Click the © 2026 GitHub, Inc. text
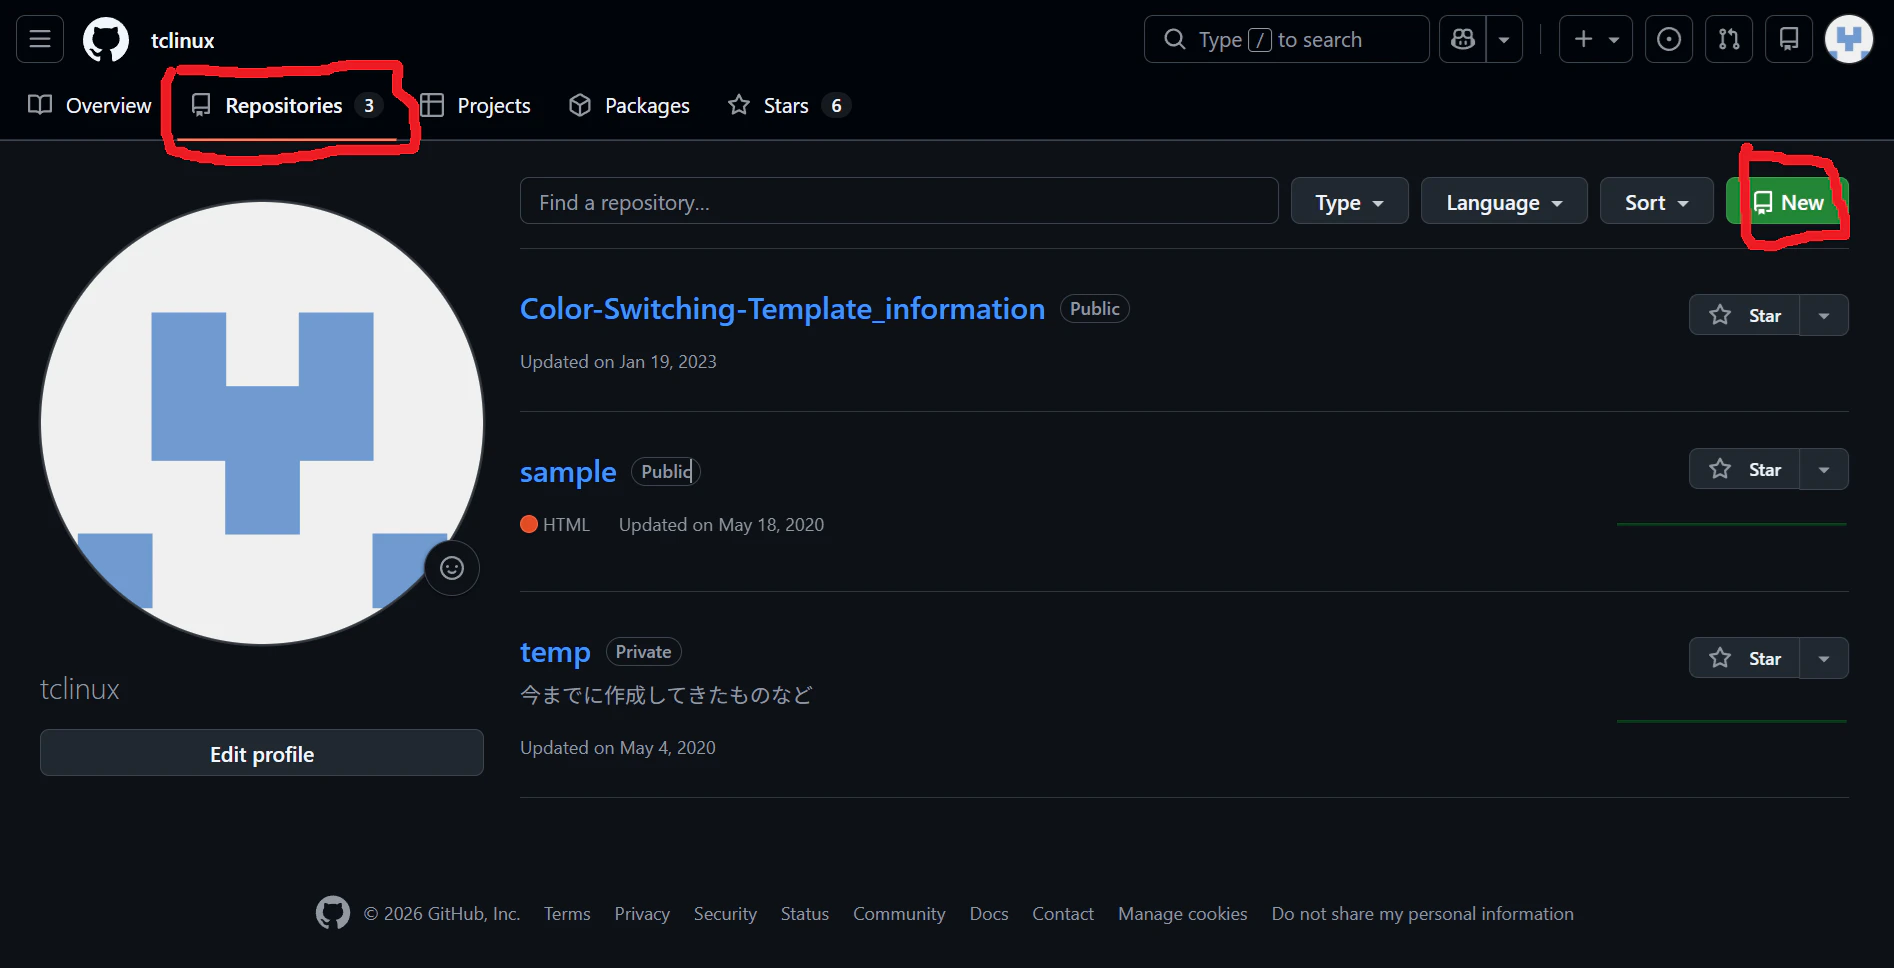 pyautogui.click(x=442, y=913)
